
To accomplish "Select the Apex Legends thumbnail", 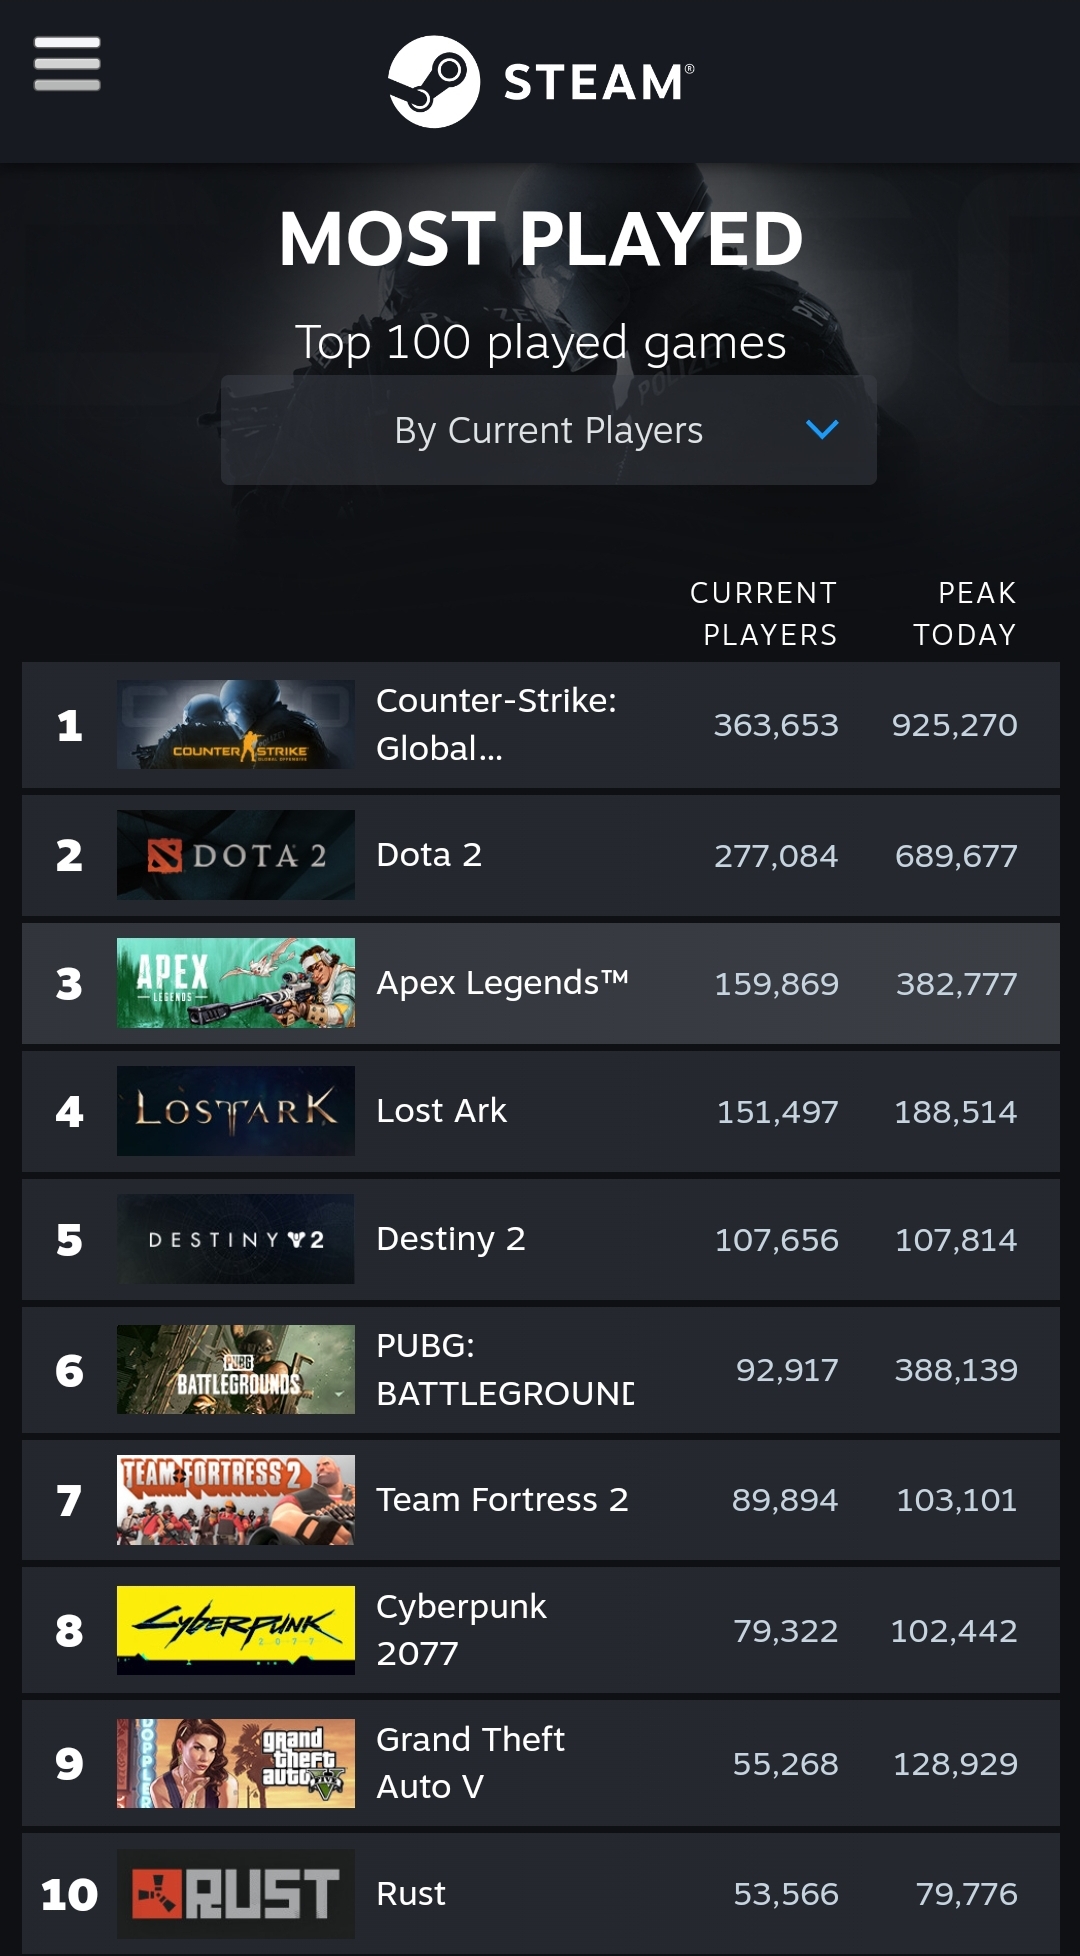I will pyautogui.click(x=236, y=984).
